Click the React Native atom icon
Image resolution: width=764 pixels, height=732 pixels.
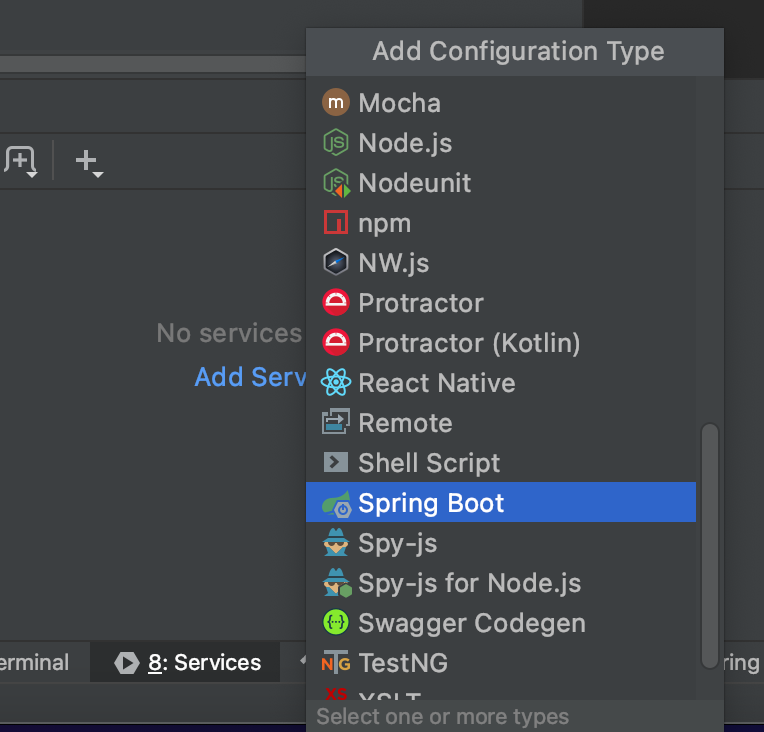tap(335, 383)
